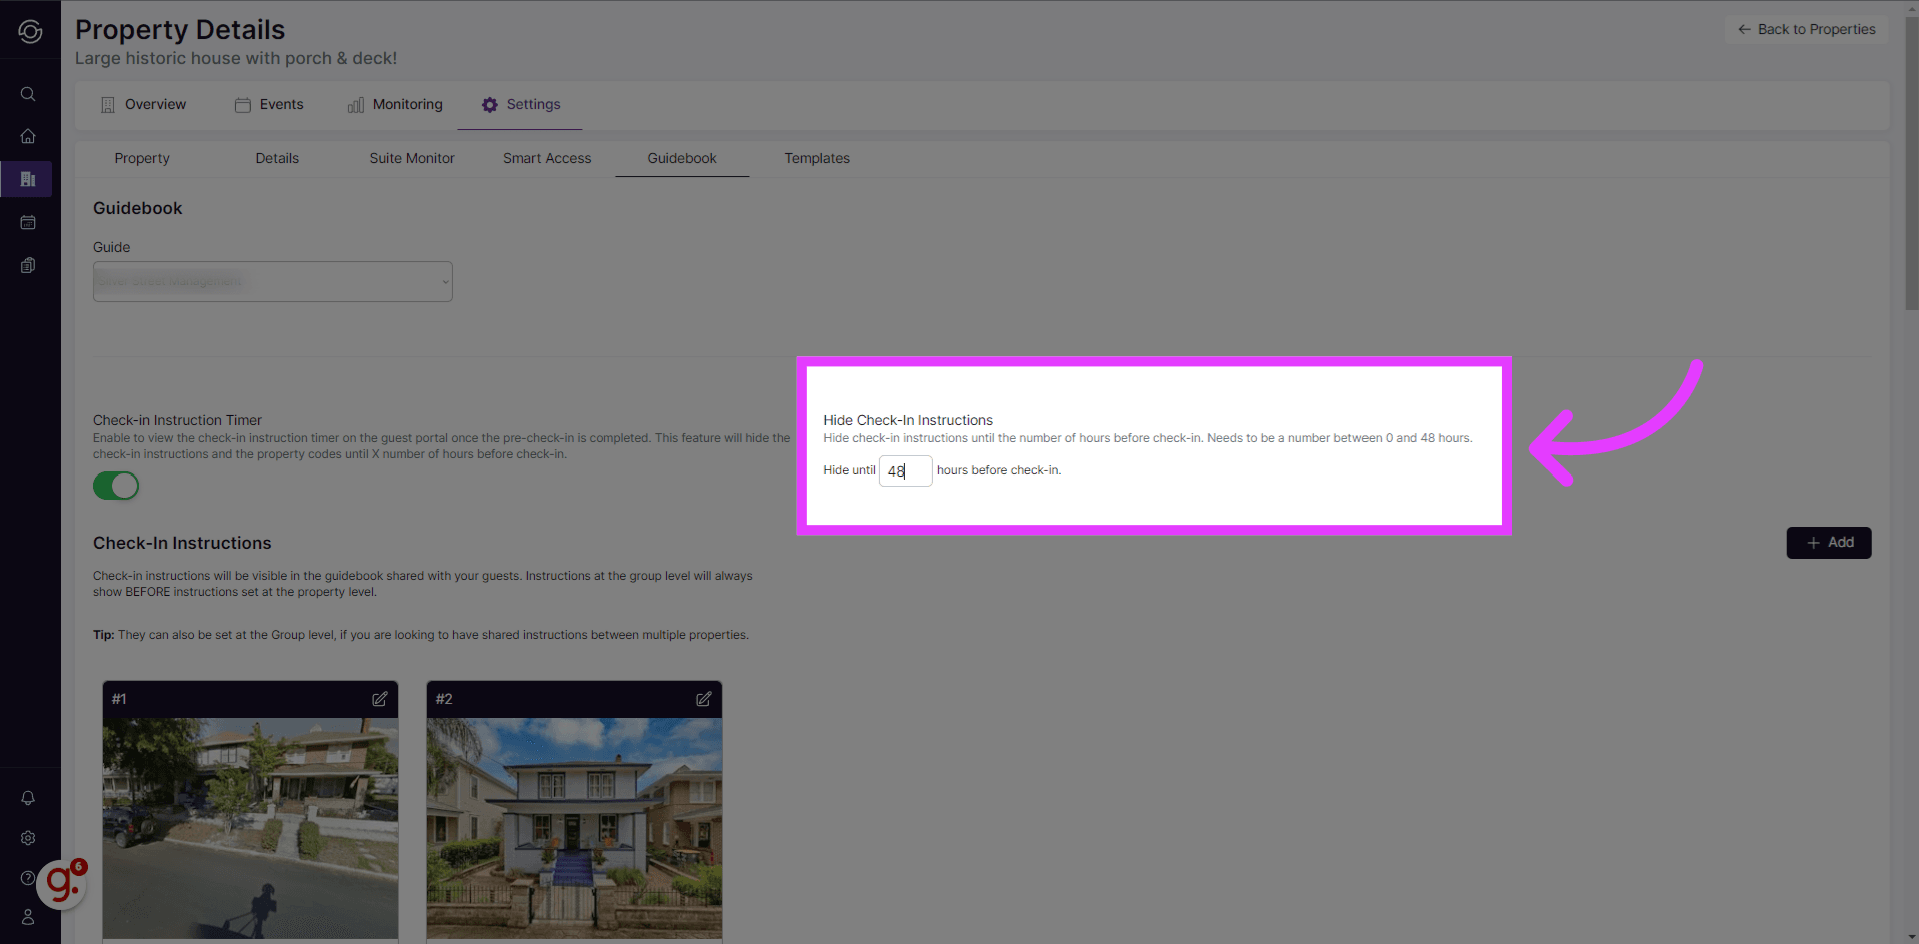Go to the Smart Access sub-tab
Viewport: 1919px width, 944px height.
point(547,158)
